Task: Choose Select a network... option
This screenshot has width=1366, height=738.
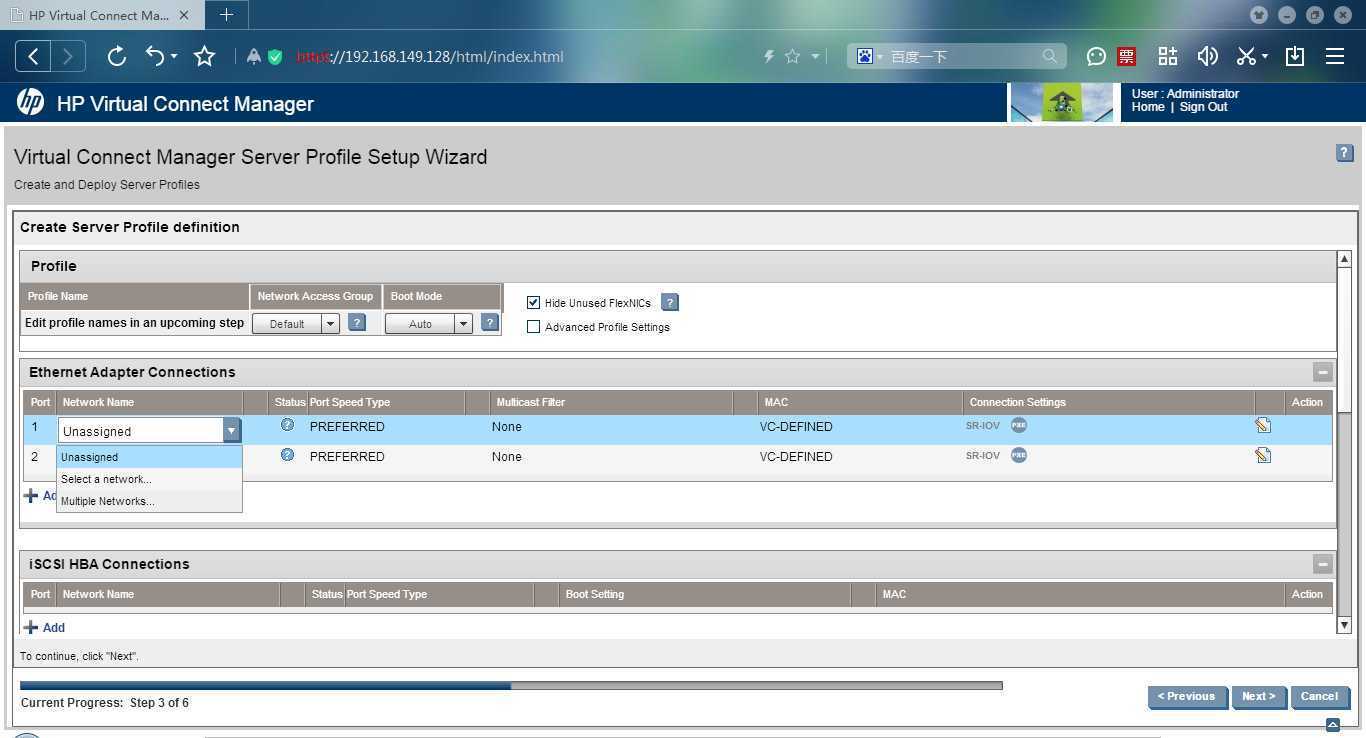Action: point(149,479)
